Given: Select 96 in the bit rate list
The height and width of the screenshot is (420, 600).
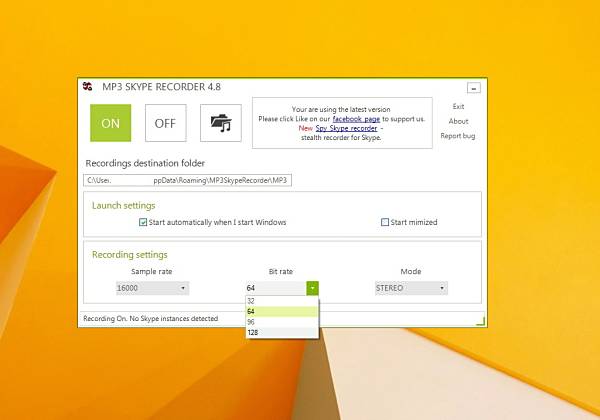Looking at the screenshot, I should coord(282,322).
